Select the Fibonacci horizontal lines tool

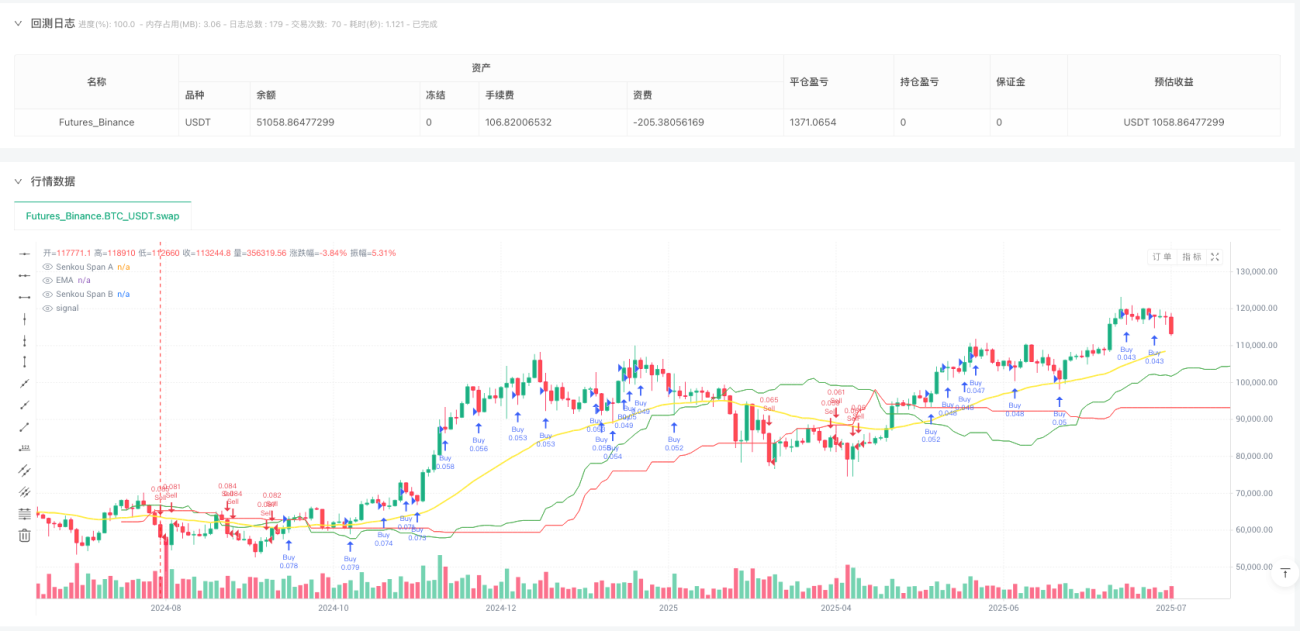click(x=24, y=513)
